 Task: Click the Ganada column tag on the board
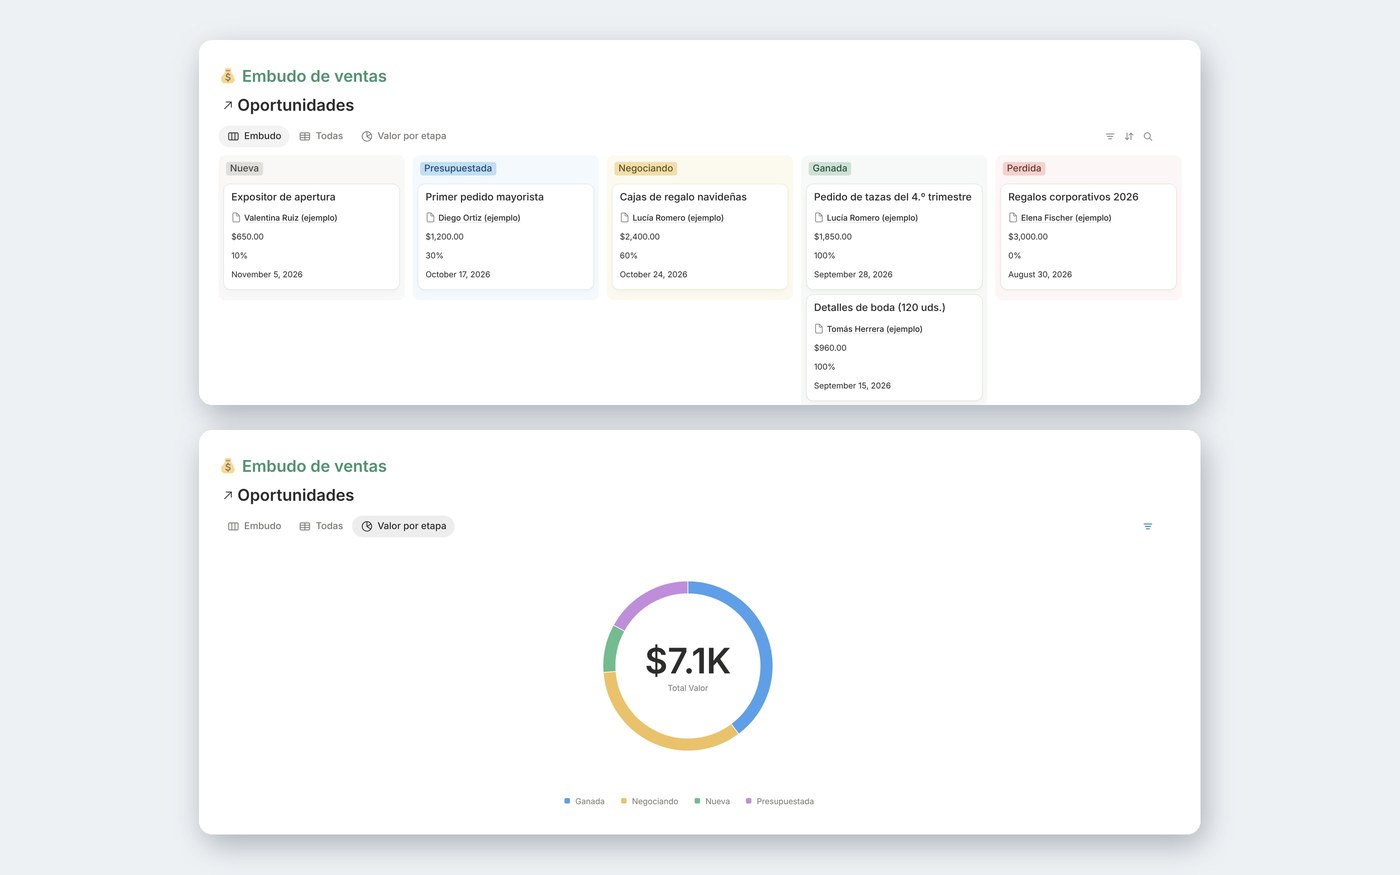830,168
